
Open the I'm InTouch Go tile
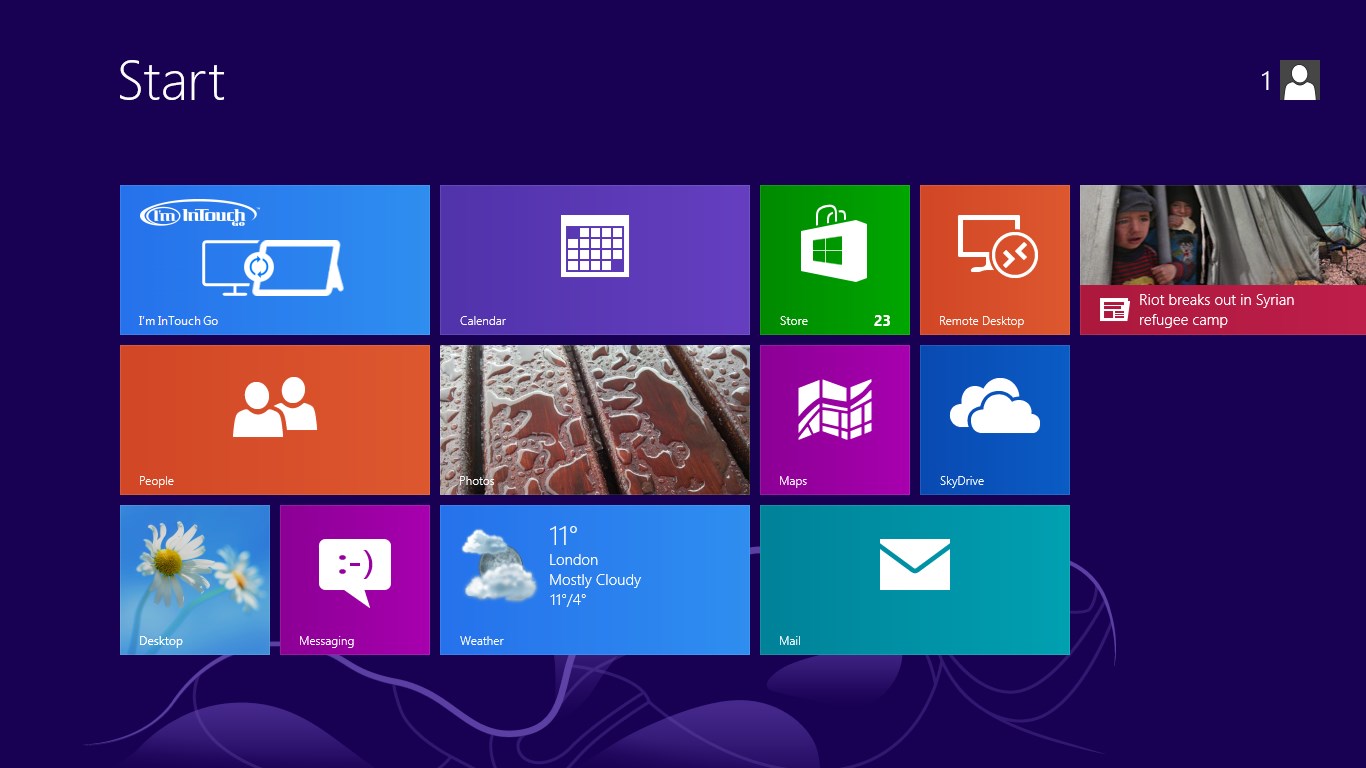pos(275,260)
